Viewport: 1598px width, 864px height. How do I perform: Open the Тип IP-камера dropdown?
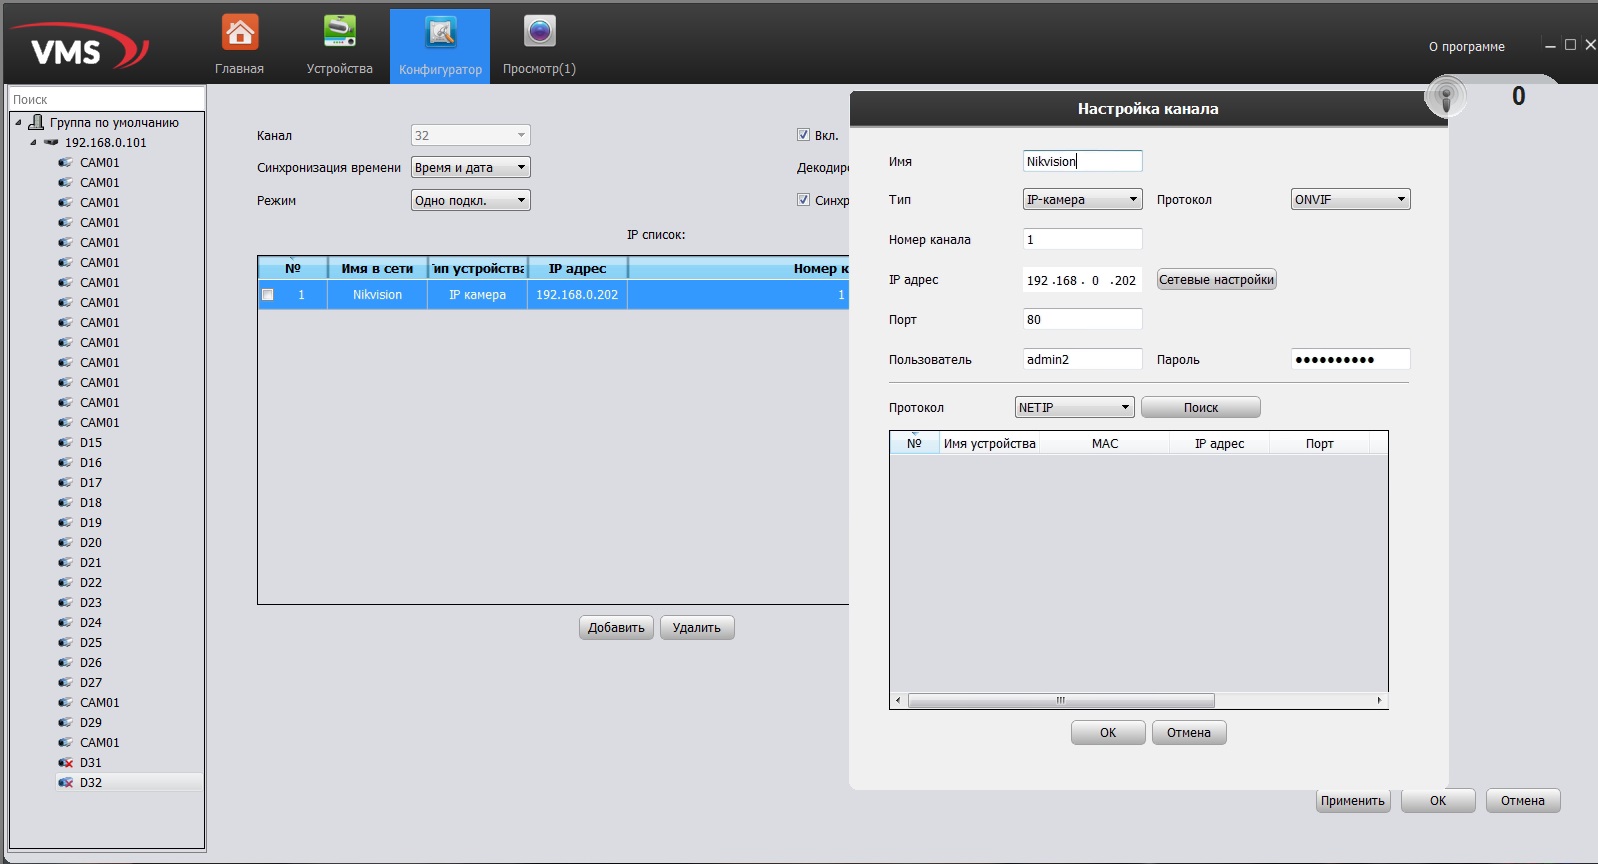[1082, 200]
